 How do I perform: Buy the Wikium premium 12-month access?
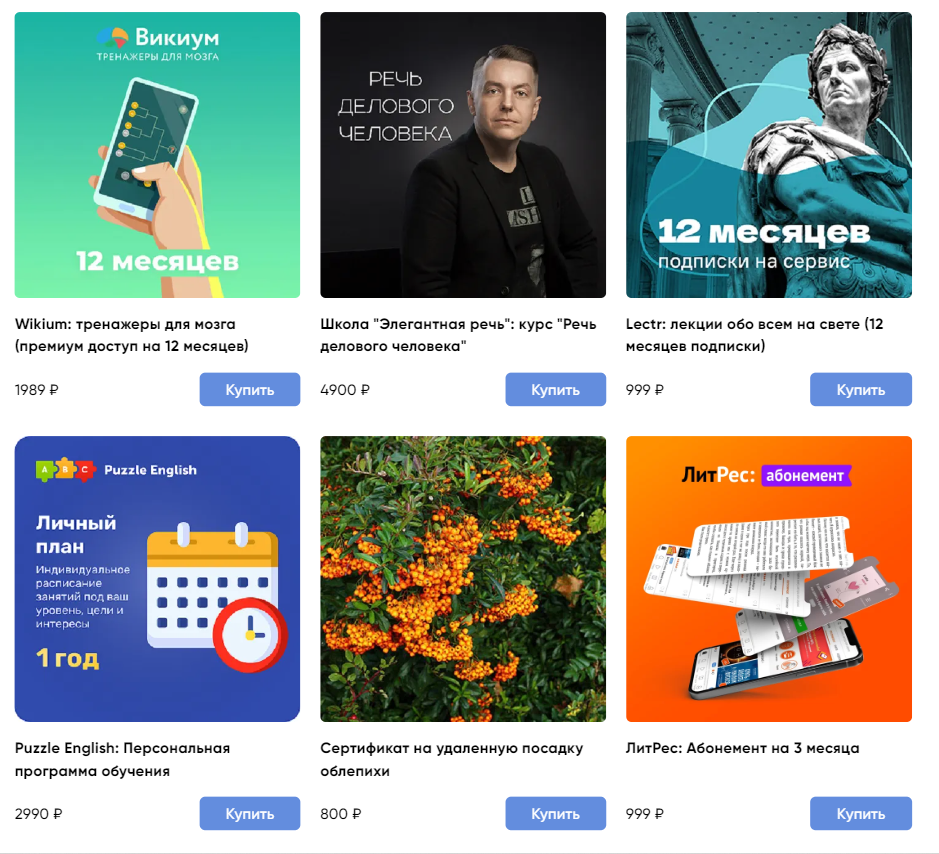[250, 389]
